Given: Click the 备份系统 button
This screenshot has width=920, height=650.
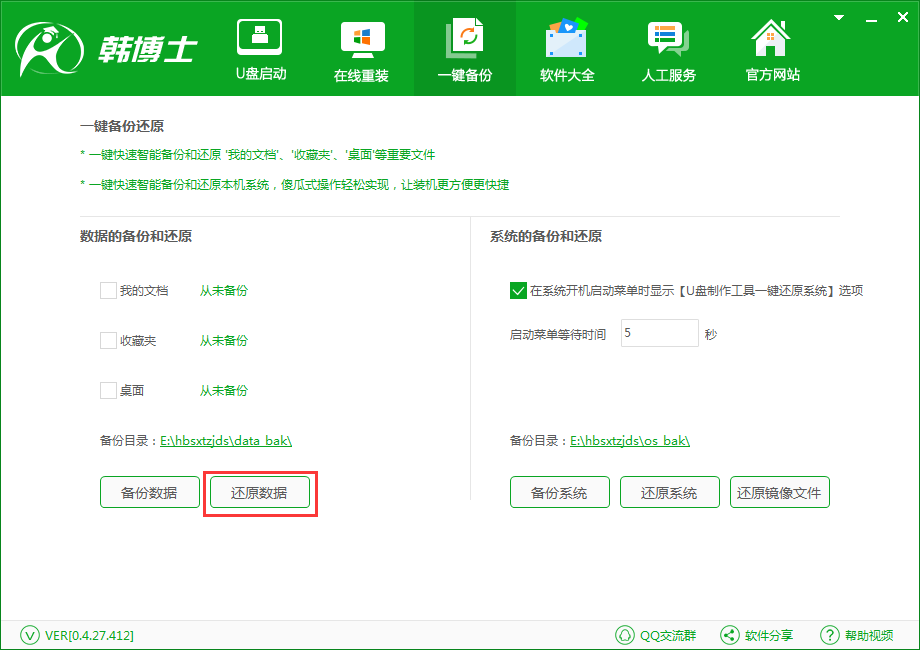Looking at the screenshot, I should point(559,493).
